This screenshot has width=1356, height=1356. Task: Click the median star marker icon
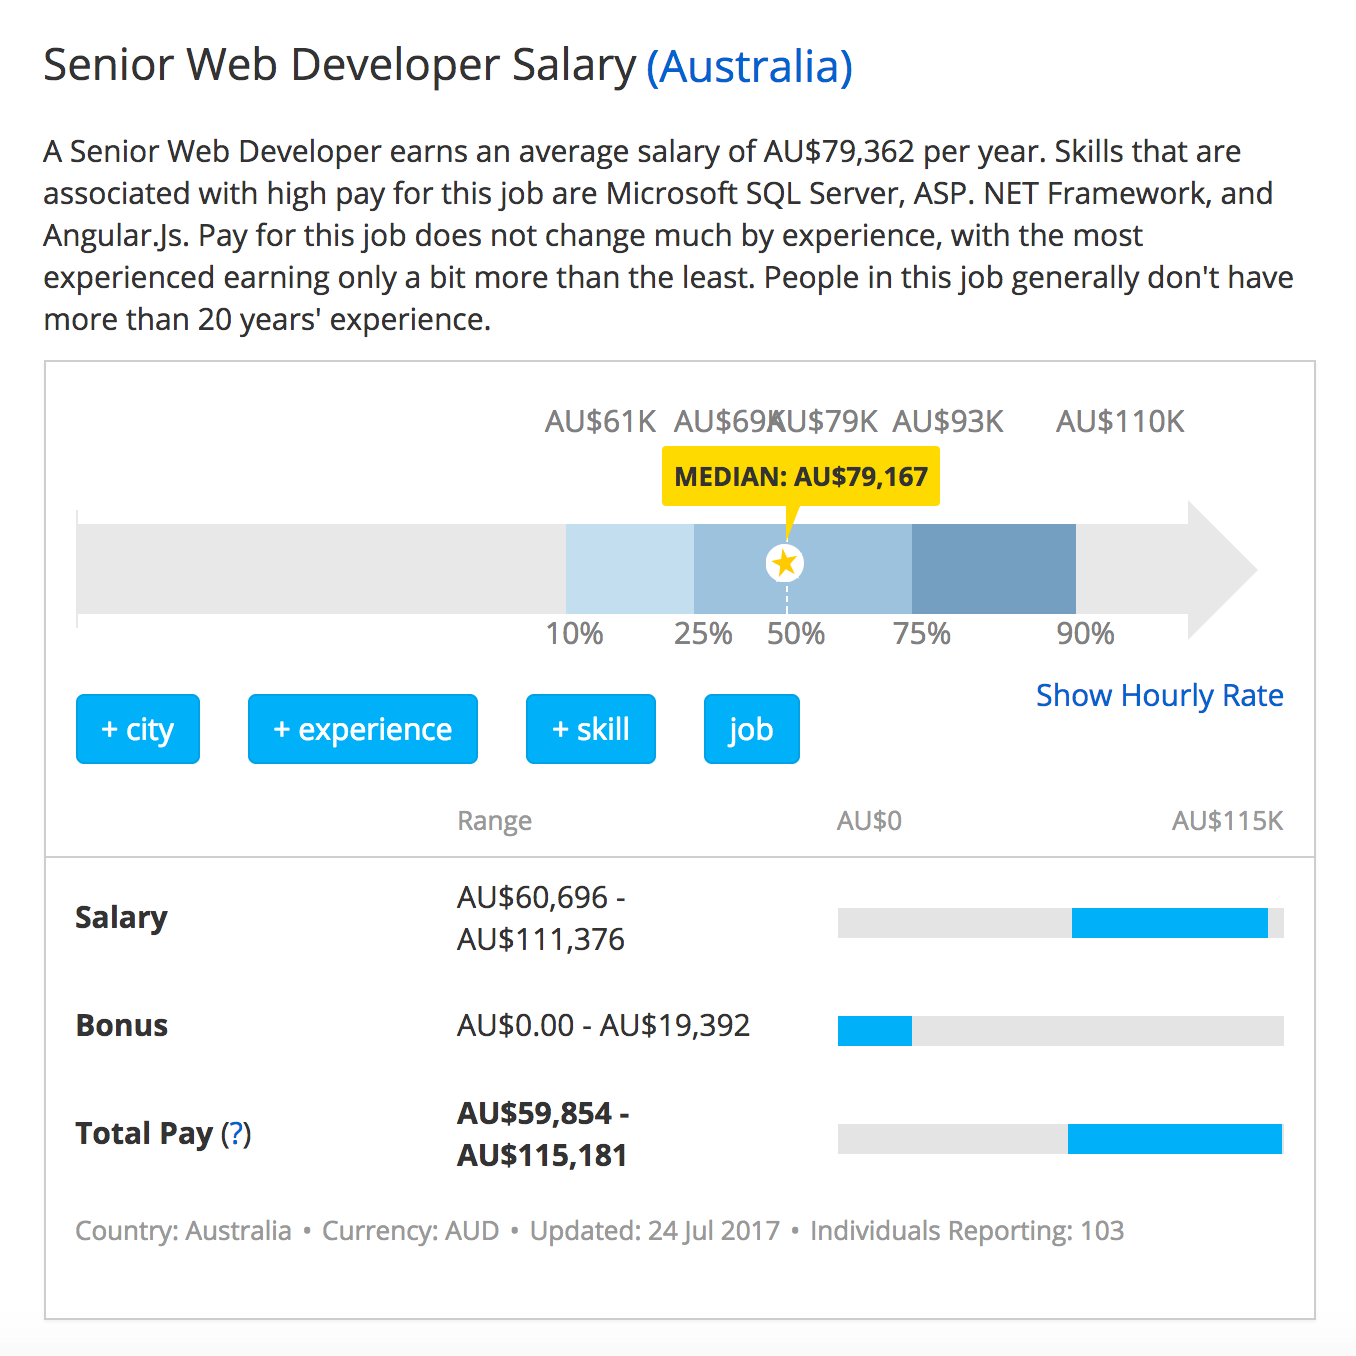(785, 563)
